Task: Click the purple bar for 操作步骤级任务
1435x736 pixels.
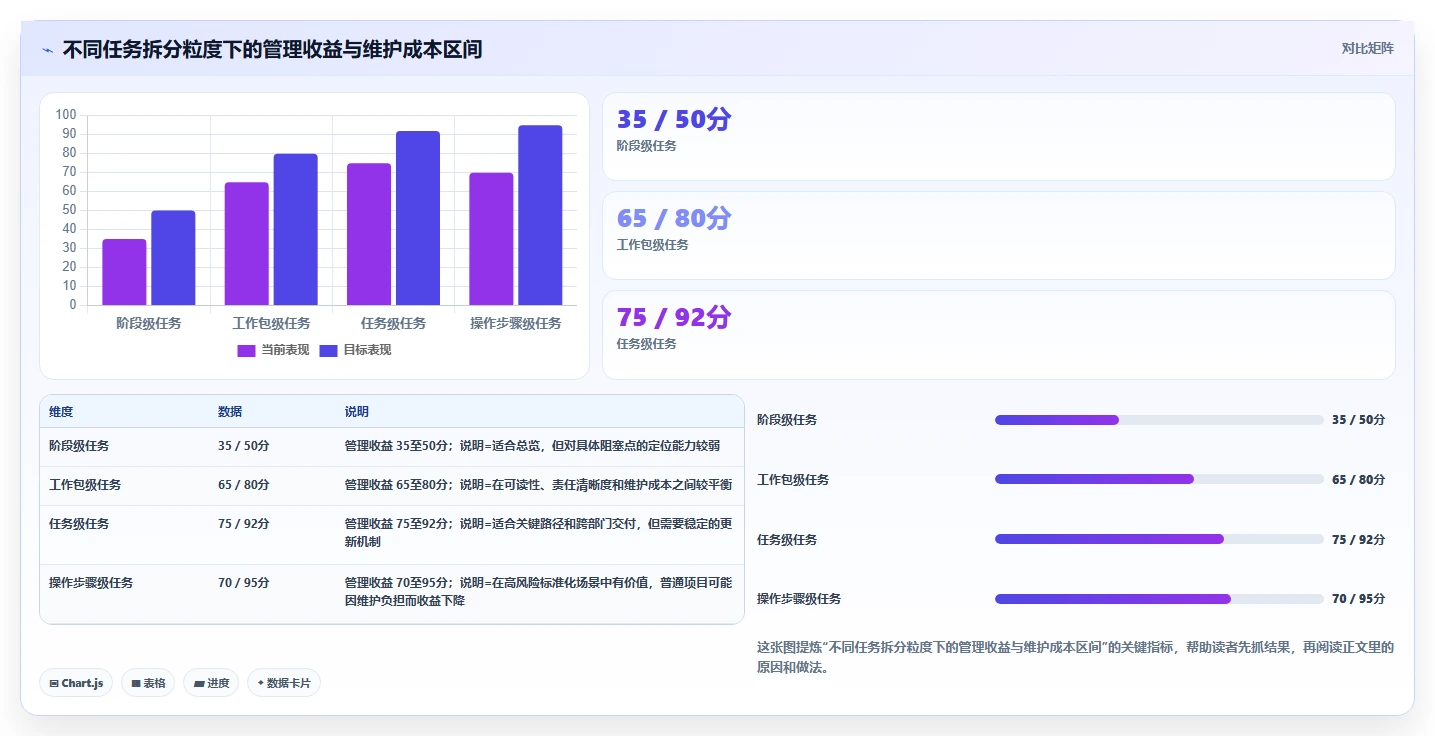Action: pyautogui.click(x=491, y=239)
